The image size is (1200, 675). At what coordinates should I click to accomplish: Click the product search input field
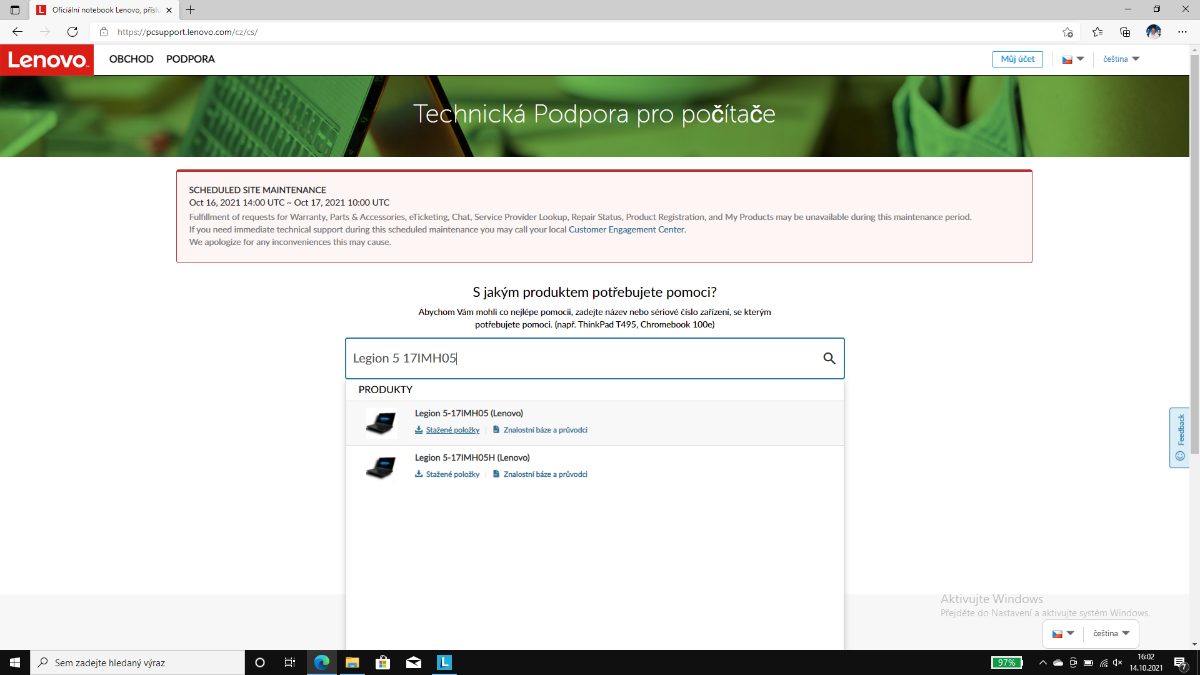(580, 359)
